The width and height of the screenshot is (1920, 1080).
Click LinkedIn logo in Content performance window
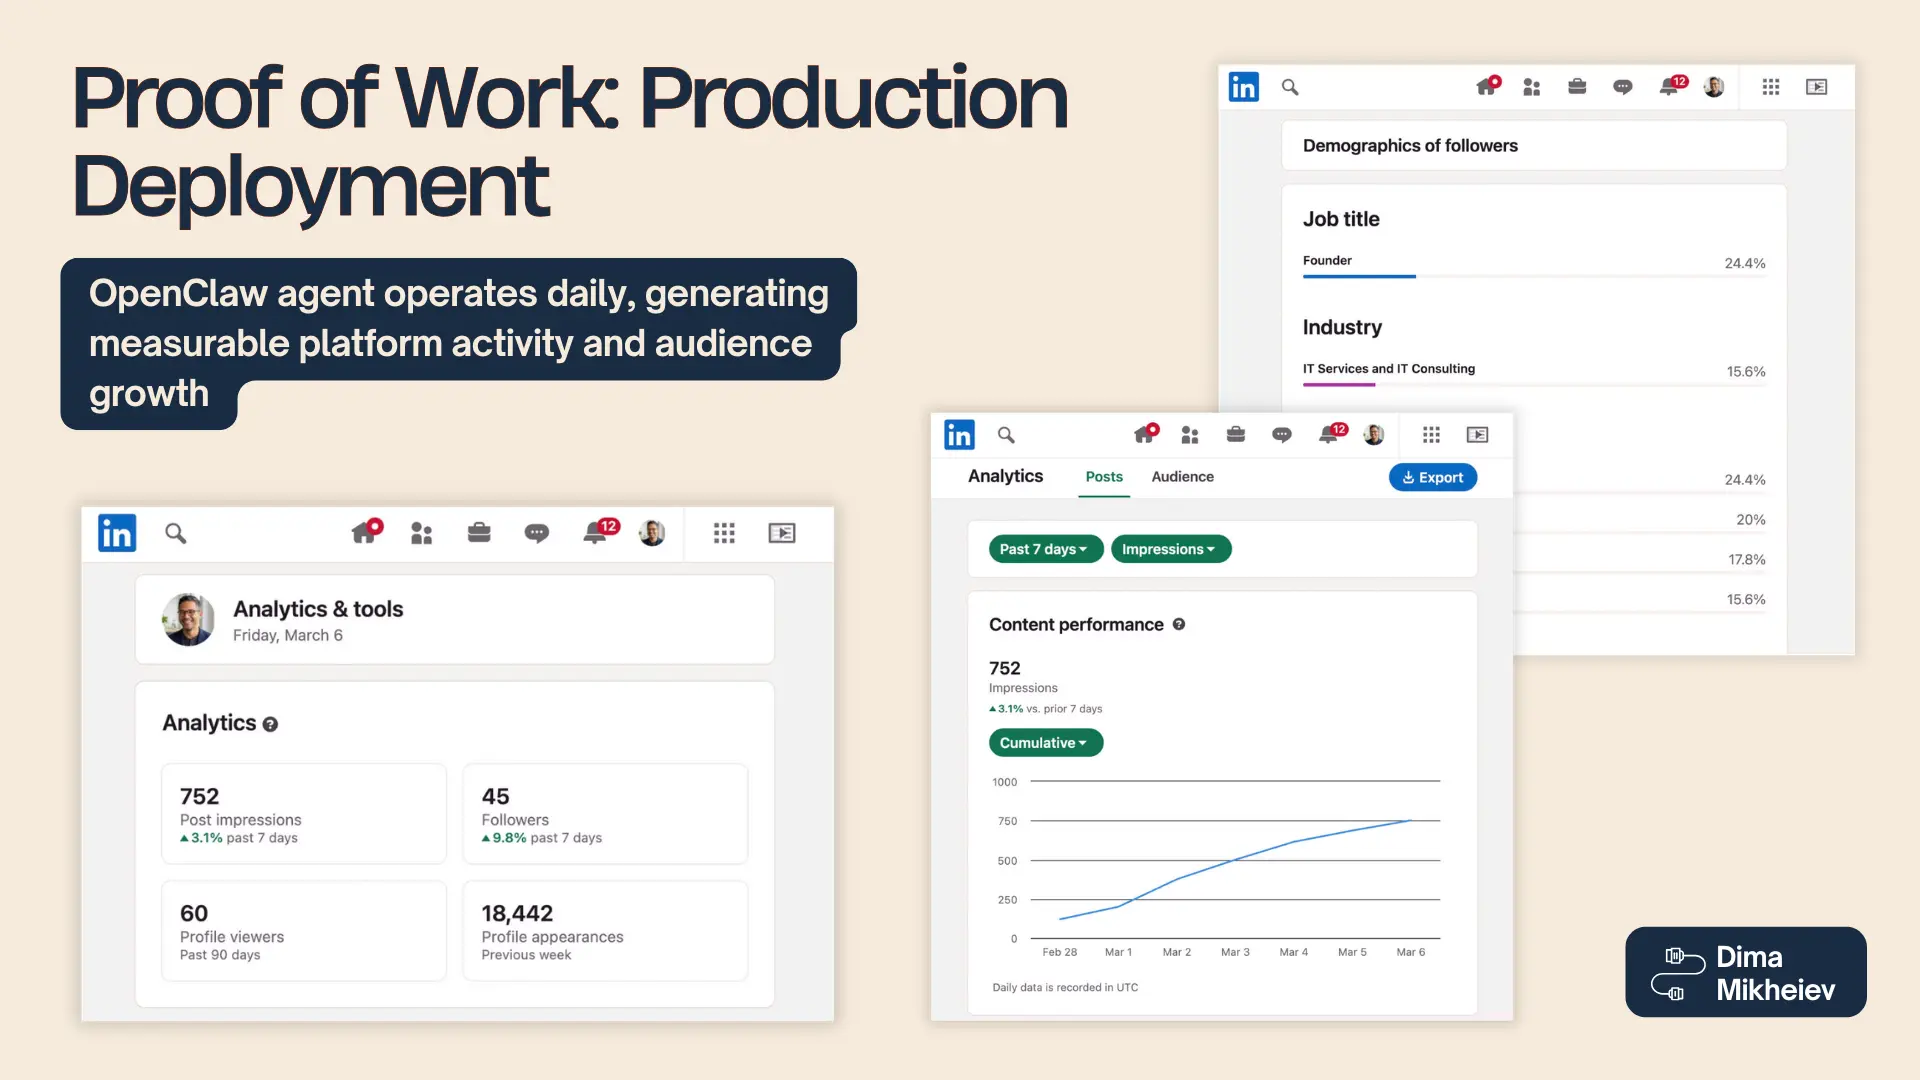coord(959,435)
